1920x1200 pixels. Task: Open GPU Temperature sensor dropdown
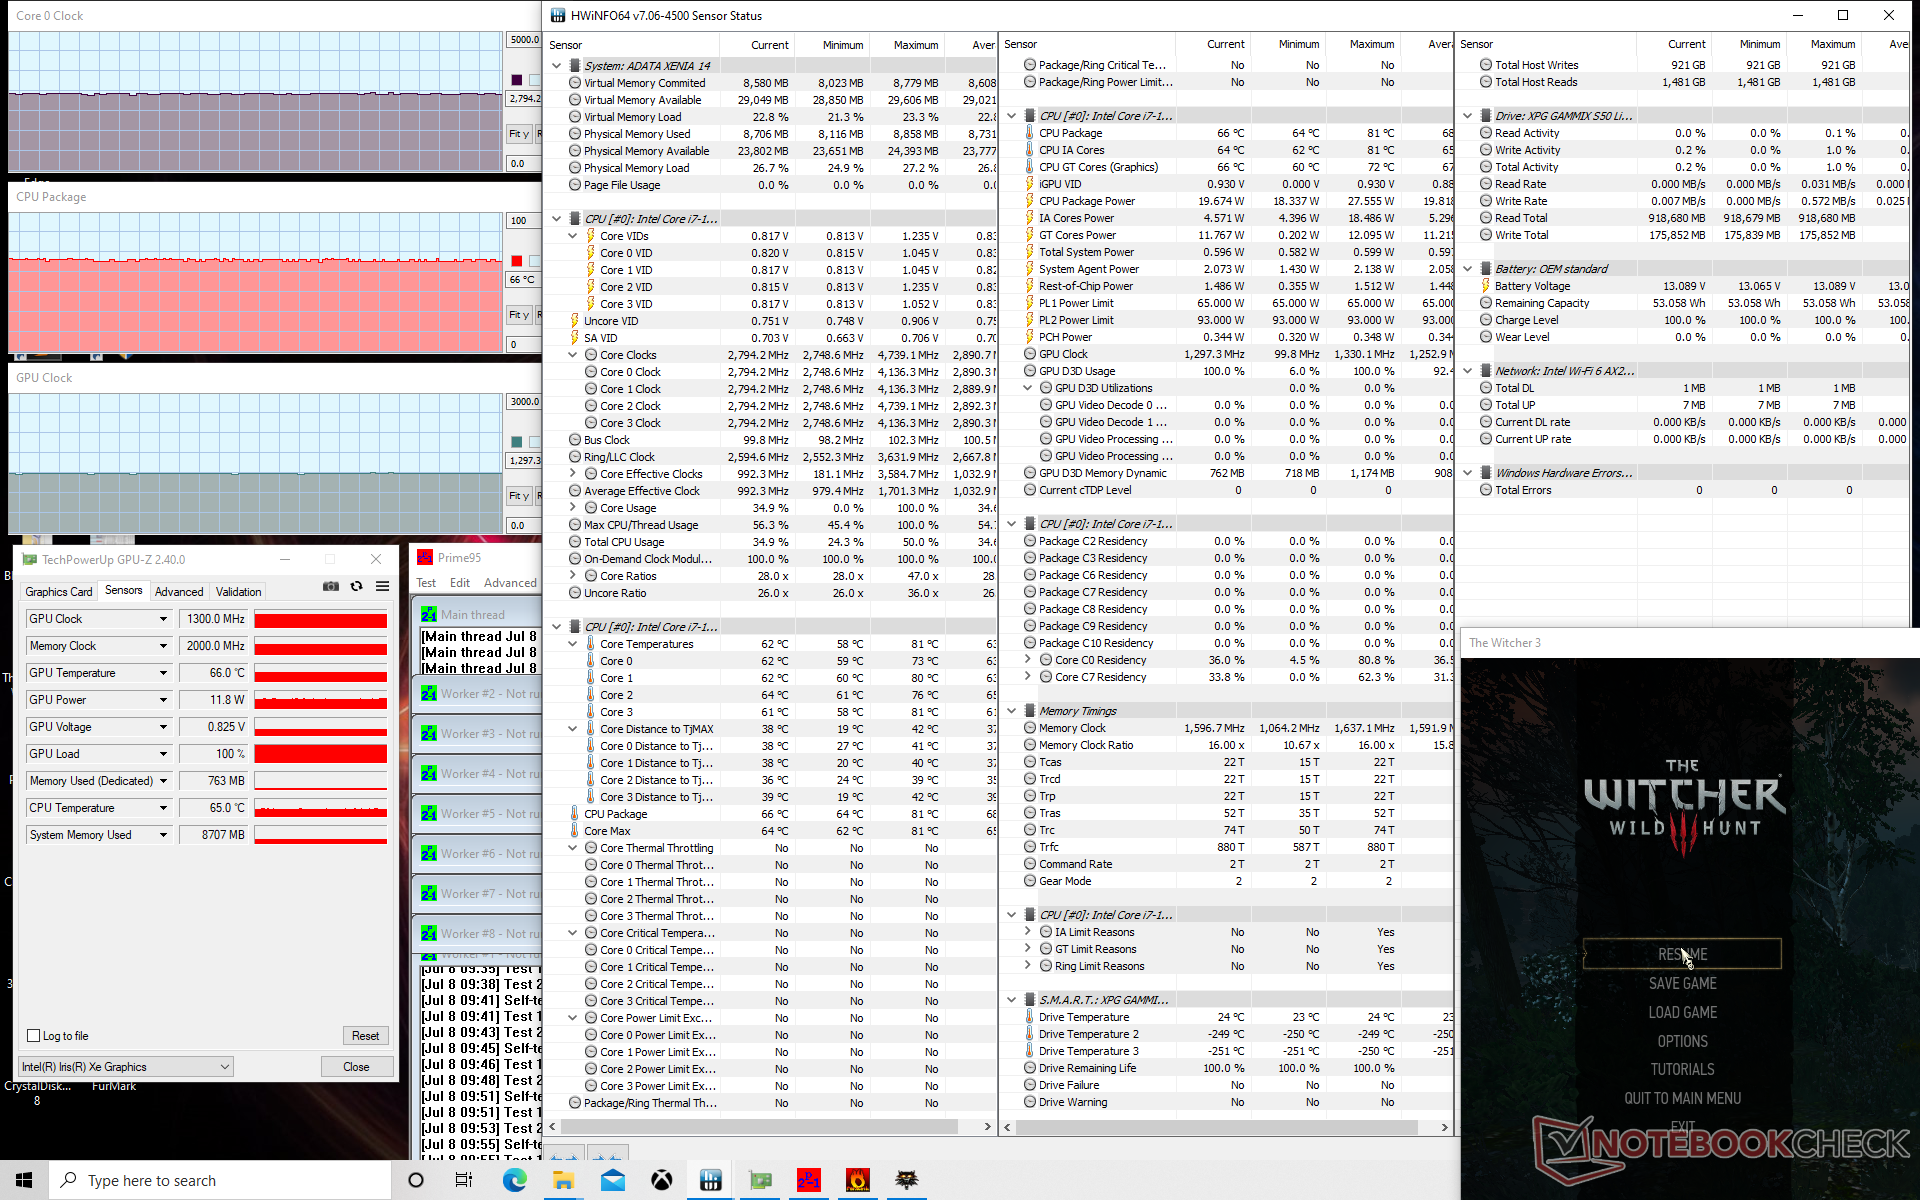tap(163, 673)
